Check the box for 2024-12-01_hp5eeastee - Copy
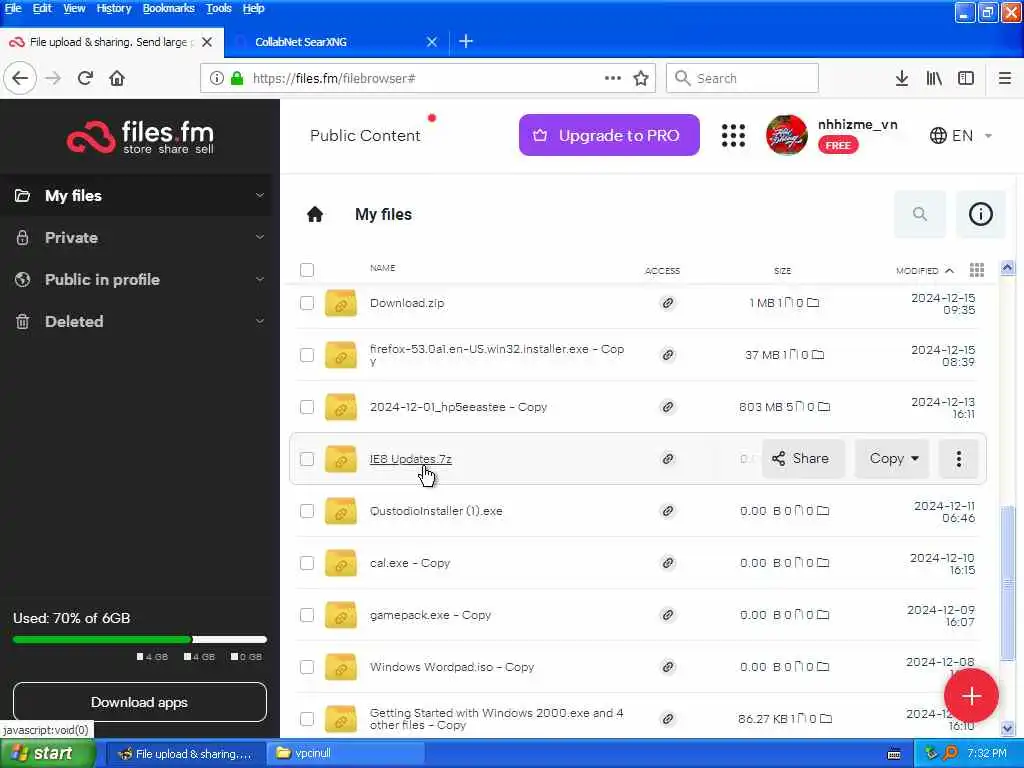The width and height of the screenshot is (1024, 768). click(307, 407)
